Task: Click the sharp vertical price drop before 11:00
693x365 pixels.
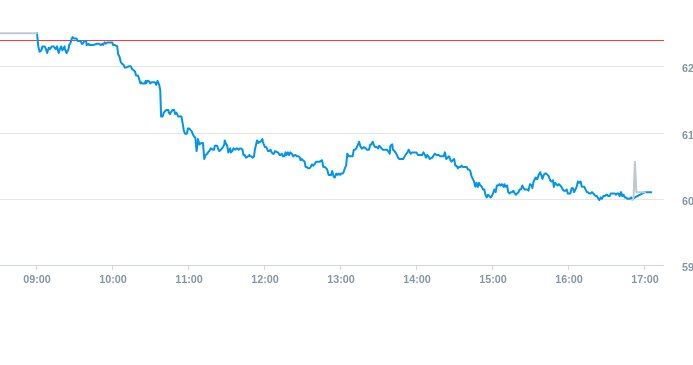Action: tap(160, 99)
